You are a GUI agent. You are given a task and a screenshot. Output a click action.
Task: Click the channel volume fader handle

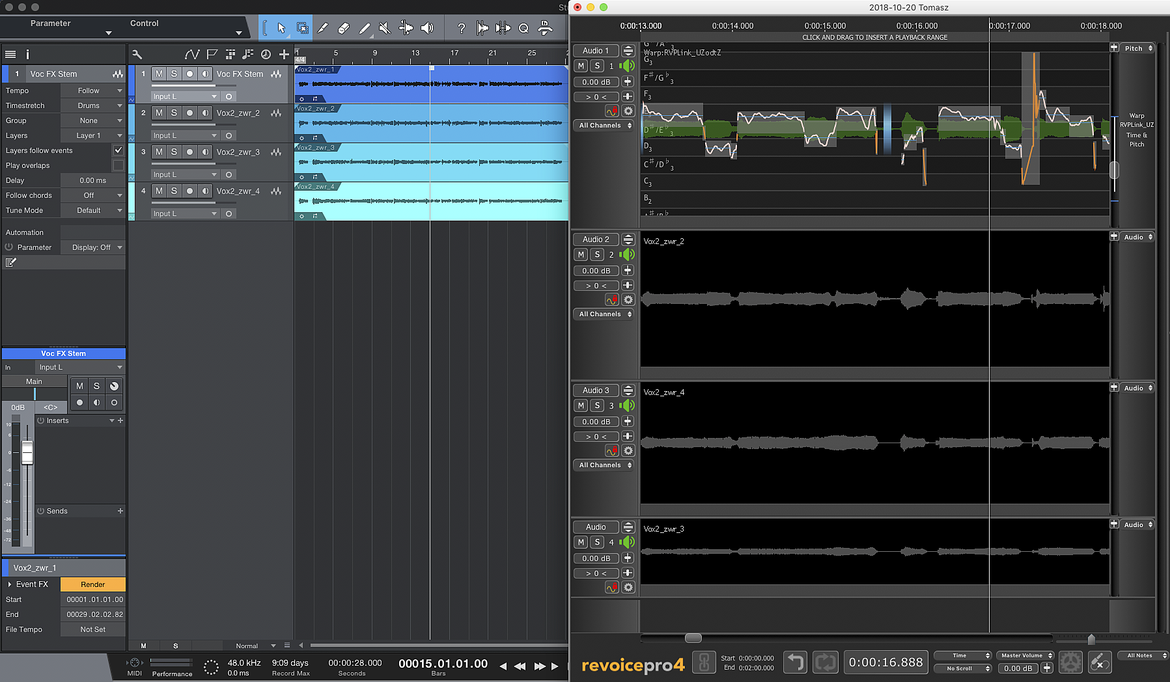click(x=28, y=452)
